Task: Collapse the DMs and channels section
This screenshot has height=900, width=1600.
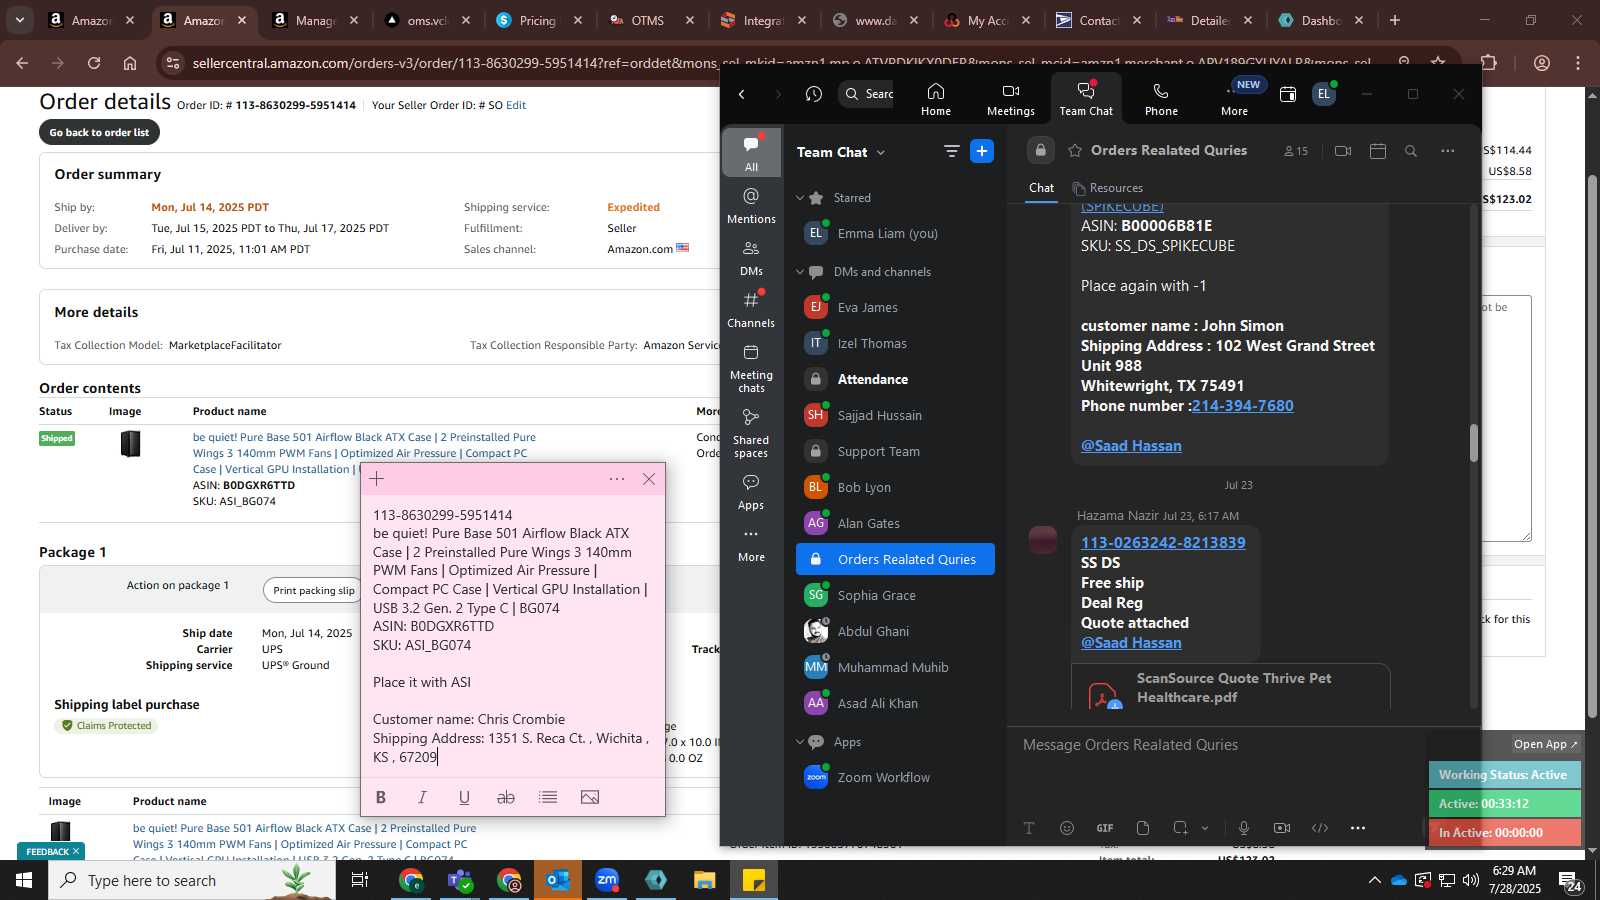Action: click(x=800, y=272)
